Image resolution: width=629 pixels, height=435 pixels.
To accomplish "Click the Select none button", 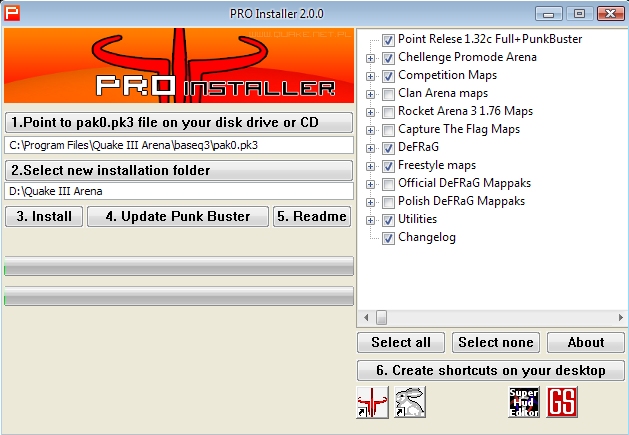I will click(x=496, y=342).
